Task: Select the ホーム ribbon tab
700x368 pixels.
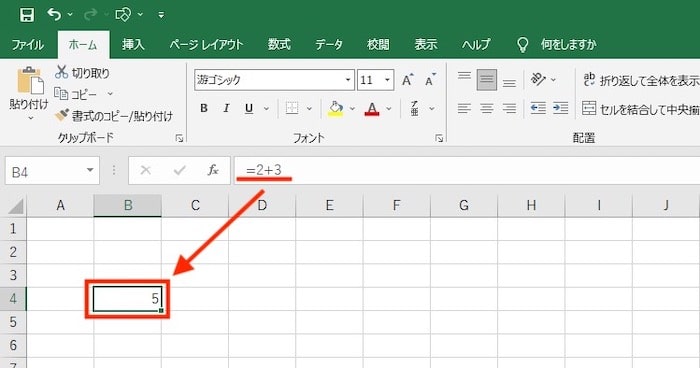Action: pyautogui.click(x=83, y=45)
